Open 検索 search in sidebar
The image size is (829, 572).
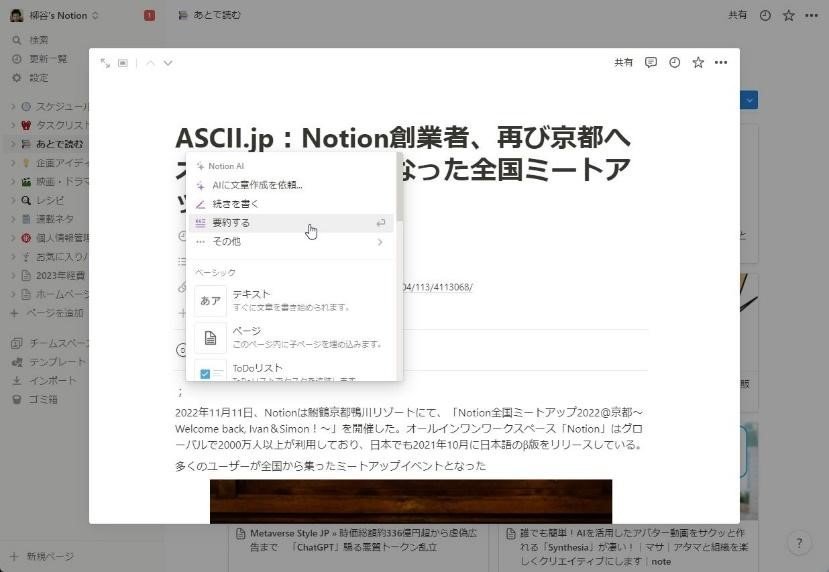tap(39, 40)
